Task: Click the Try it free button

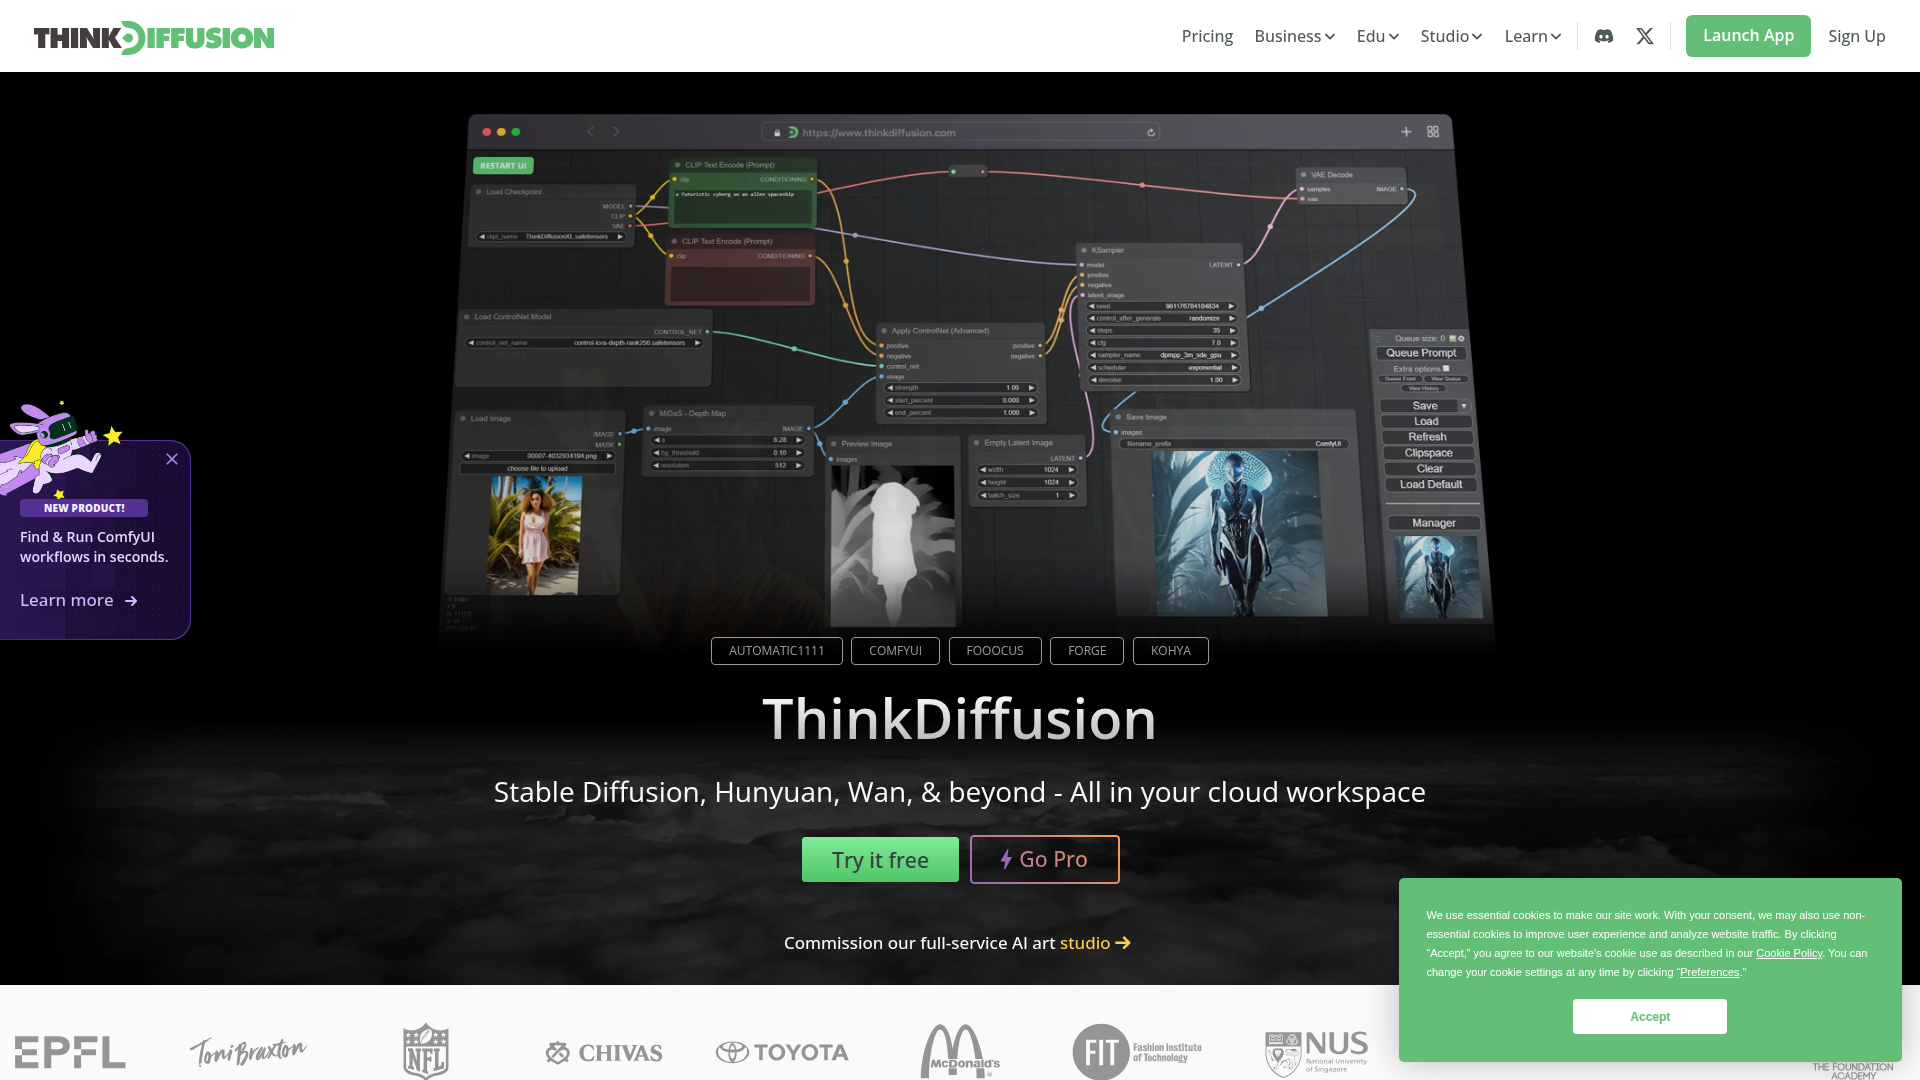Action: click(880, 860)
